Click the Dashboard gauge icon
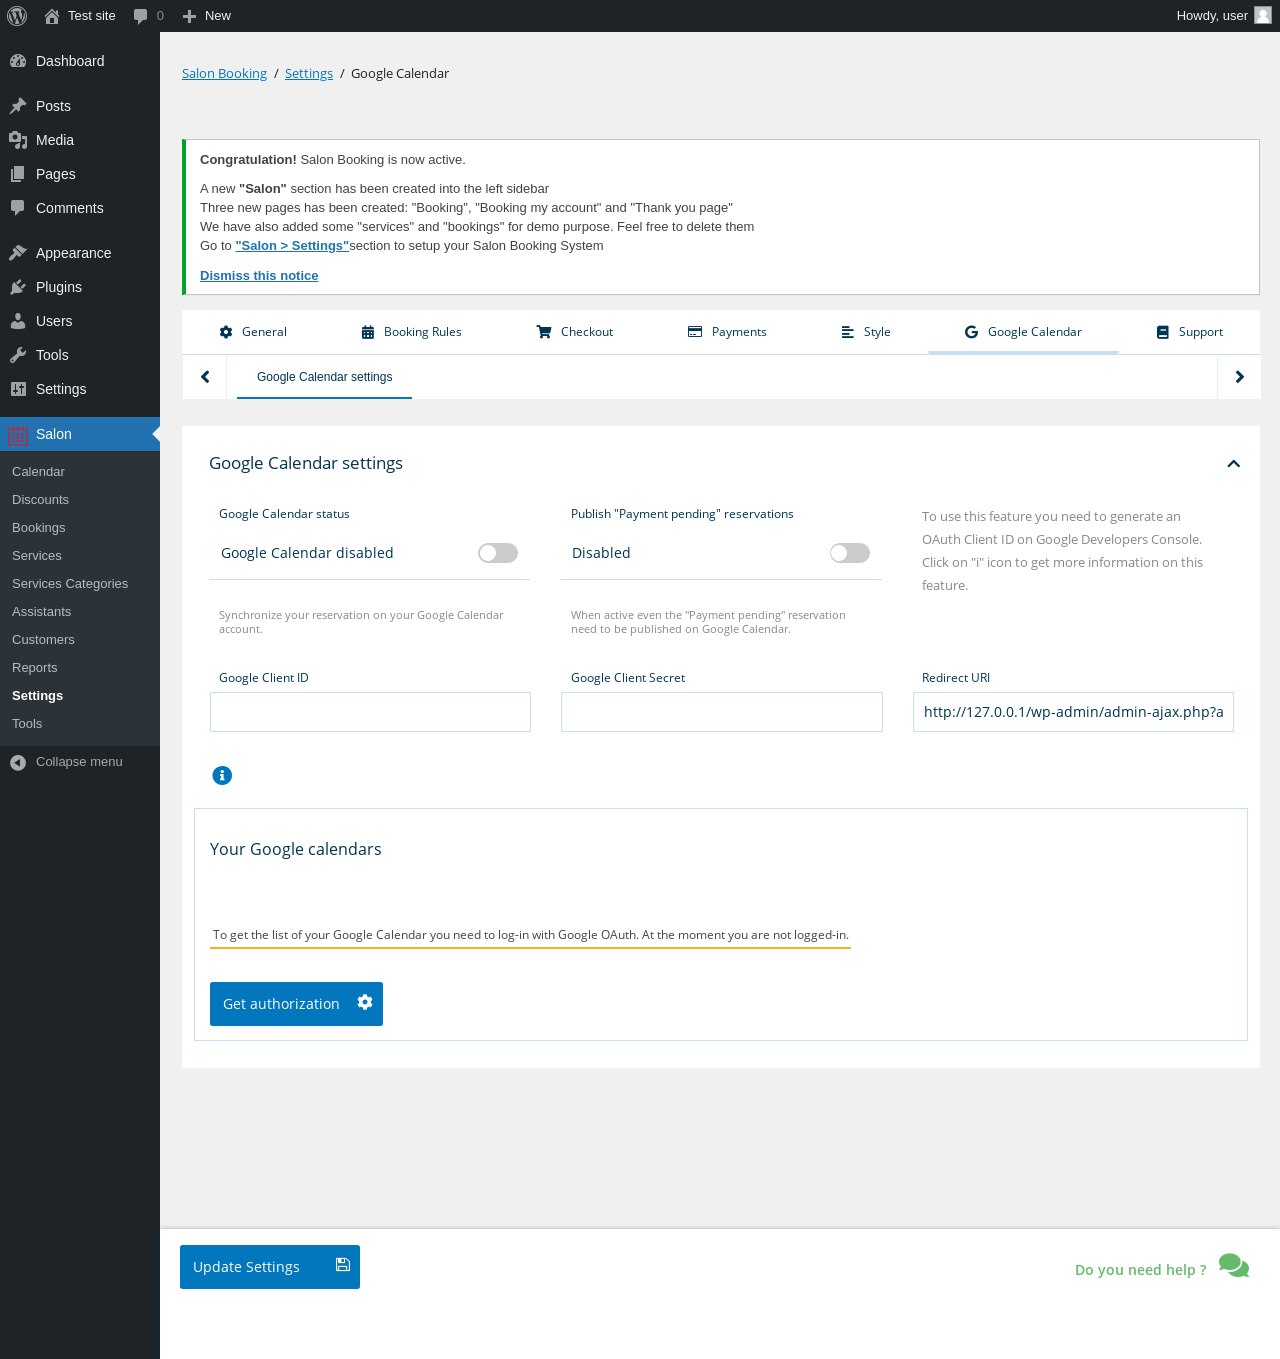The height and width of the screenshot is (1359, 1280). pyautogui.click(x=18, y=61)
